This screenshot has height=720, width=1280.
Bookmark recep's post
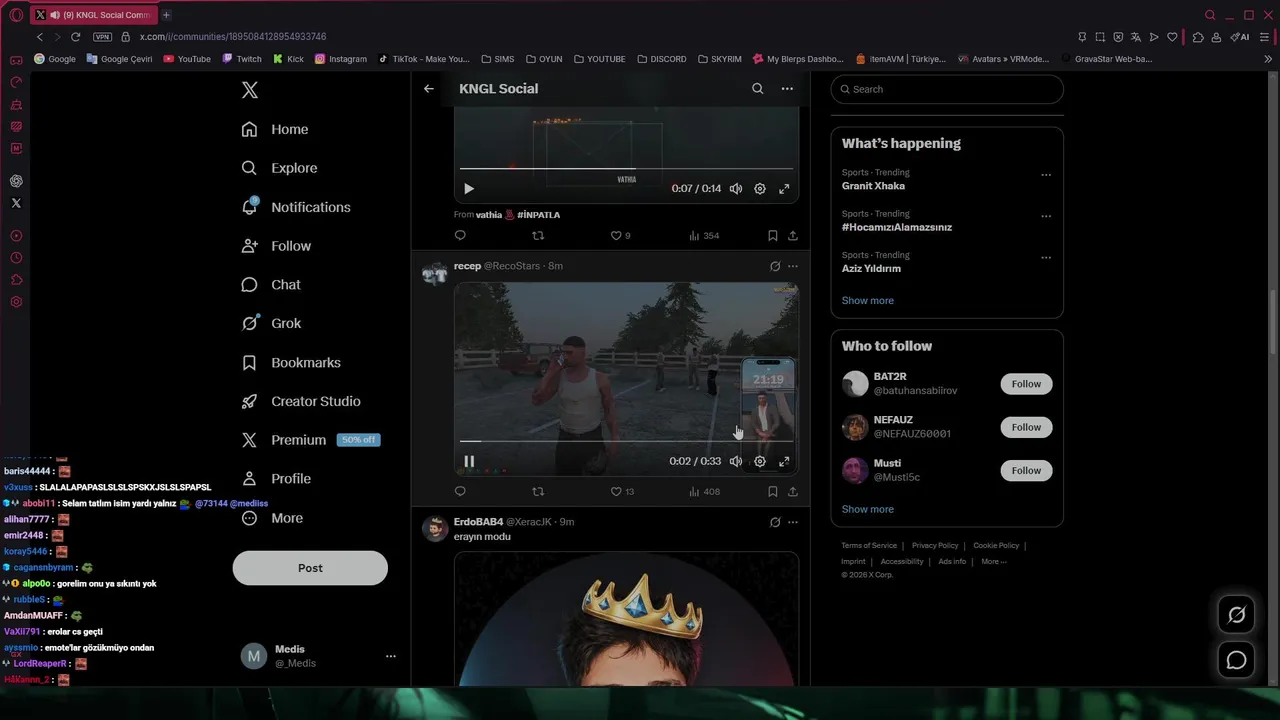tap(772, 491)
